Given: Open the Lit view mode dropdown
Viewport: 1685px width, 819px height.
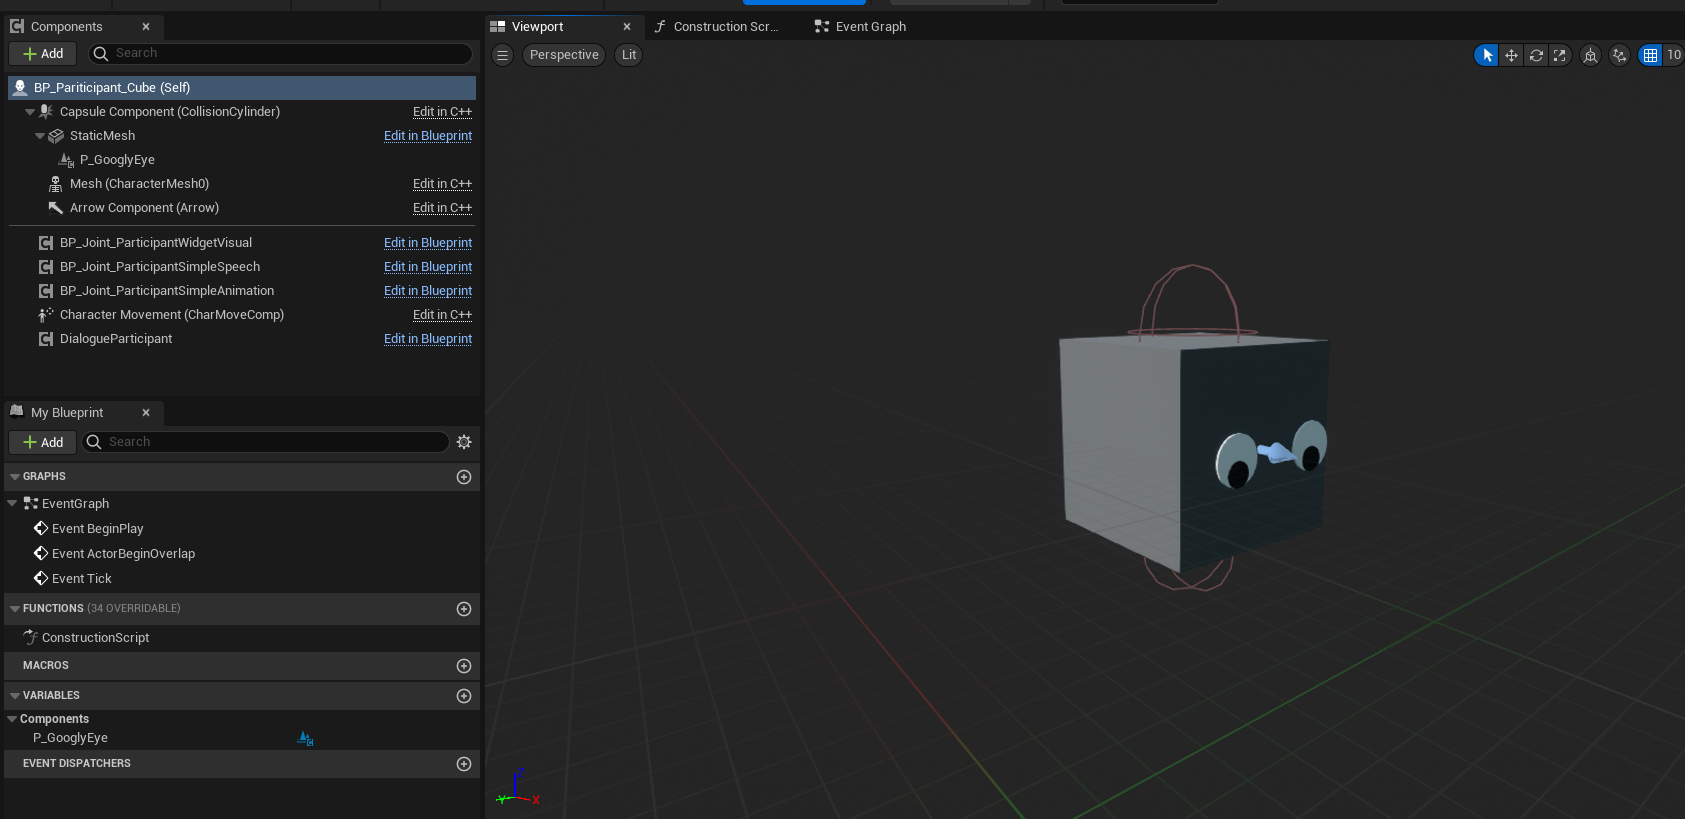Looking at the screenshot, I should 628,55.
